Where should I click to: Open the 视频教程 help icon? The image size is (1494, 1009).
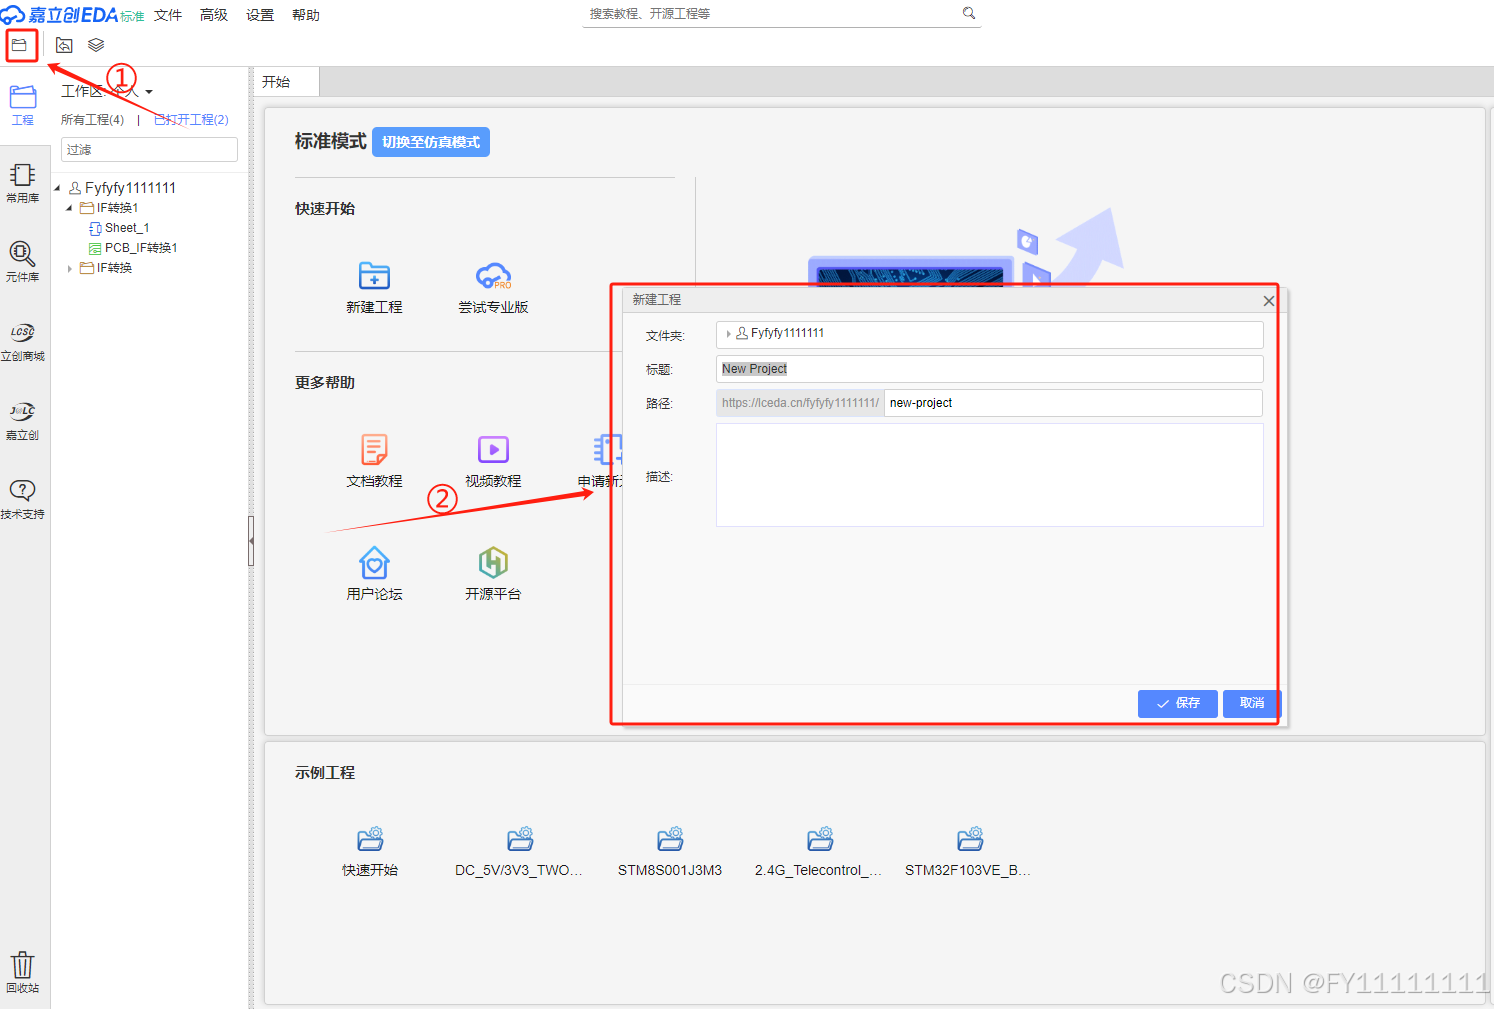pos(493,461)
